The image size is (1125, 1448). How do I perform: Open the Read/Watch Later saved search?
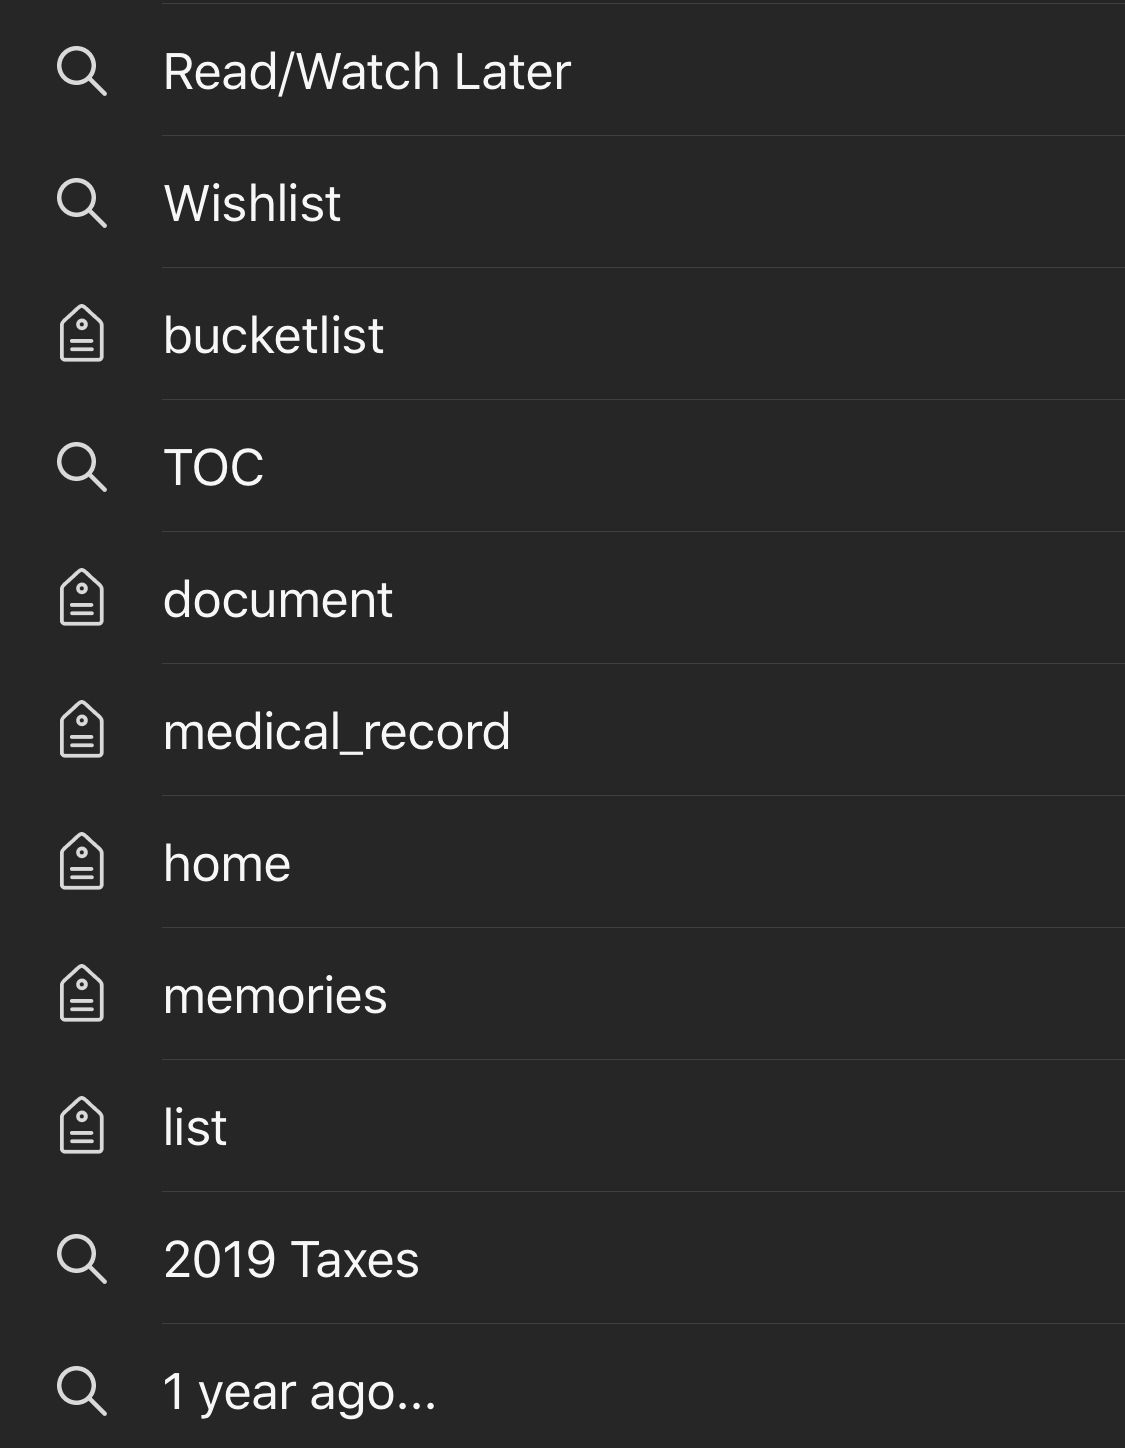[x=367, y=72]
